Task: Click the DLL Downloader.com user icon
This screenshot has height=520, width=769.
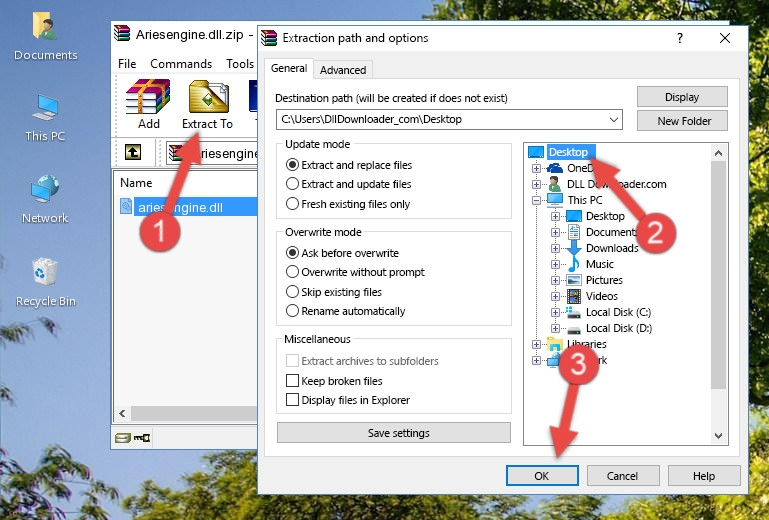Action: [x=555, y=184]
